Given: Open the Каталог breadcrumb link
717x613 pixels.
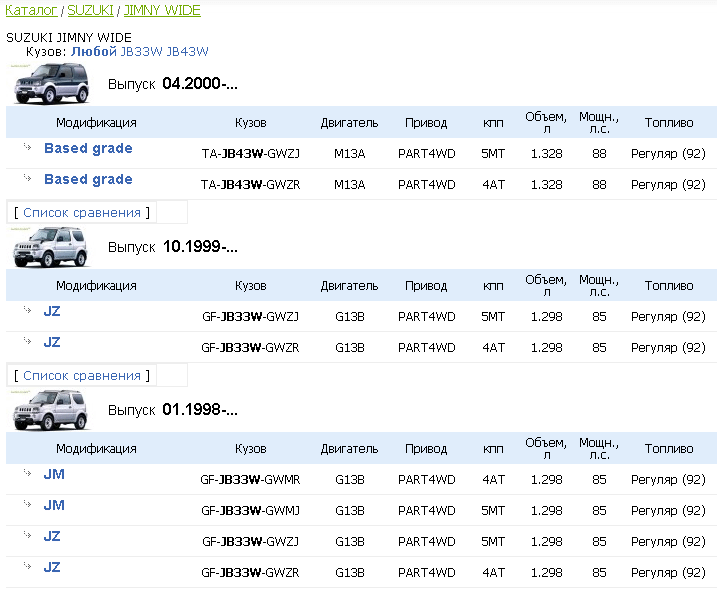Looking at the screenshot, I should pyautogui.click(x=31, y=10).
